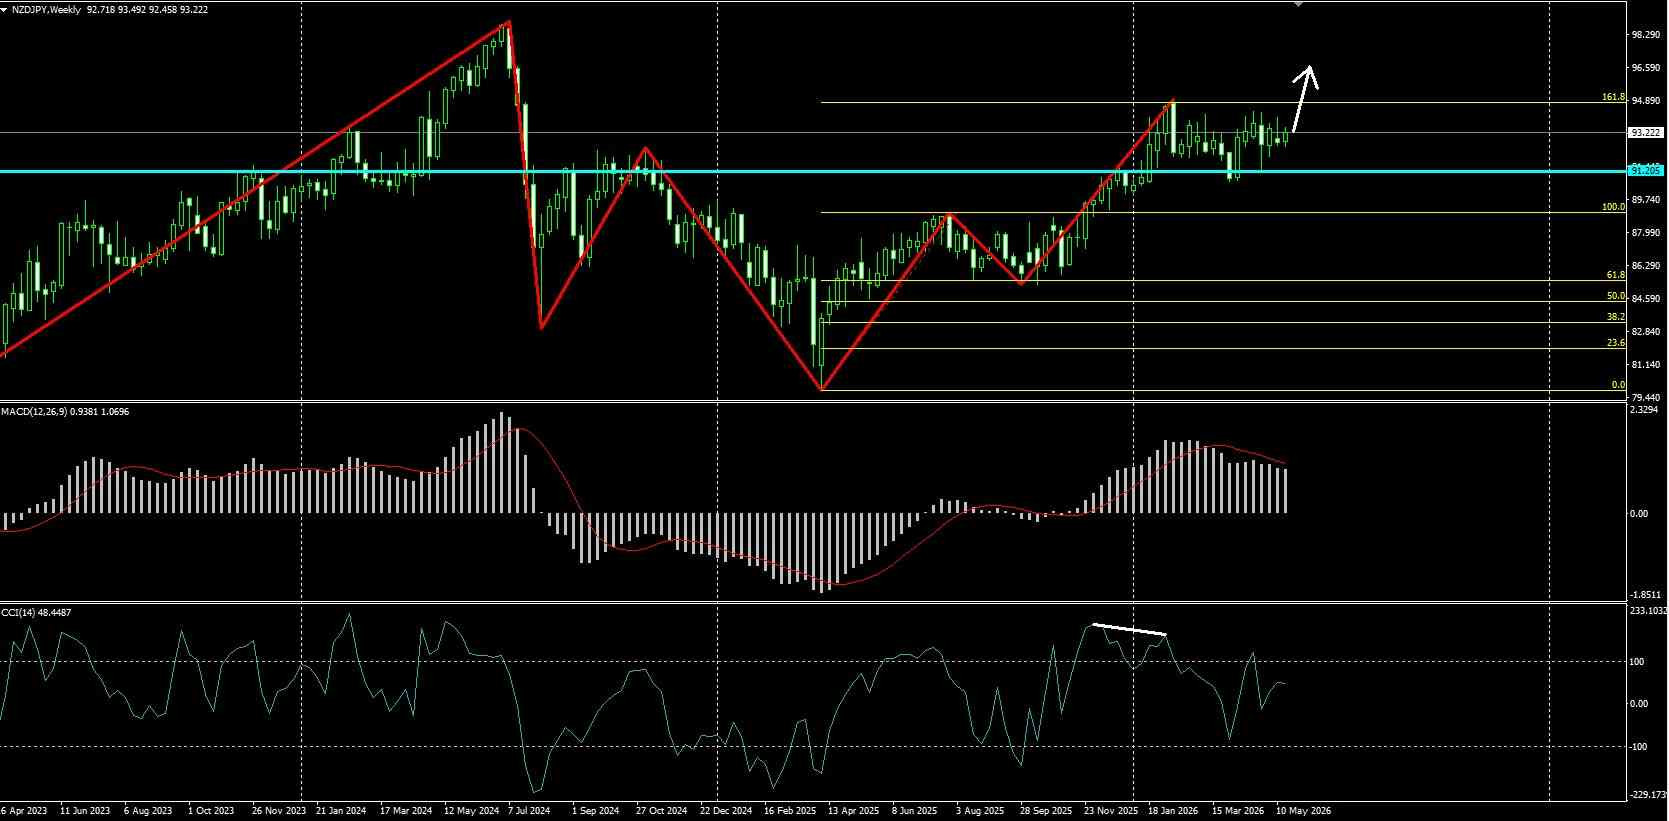Click the 61.8 Fibonacci level label

click(x=1616, y=275)
